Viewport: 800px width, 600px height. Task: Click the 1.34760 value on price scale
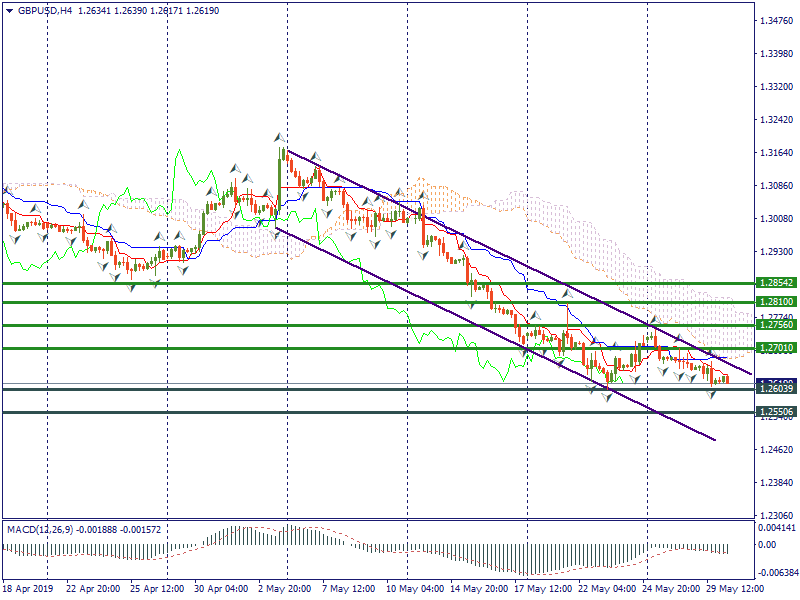click(775, 21)
